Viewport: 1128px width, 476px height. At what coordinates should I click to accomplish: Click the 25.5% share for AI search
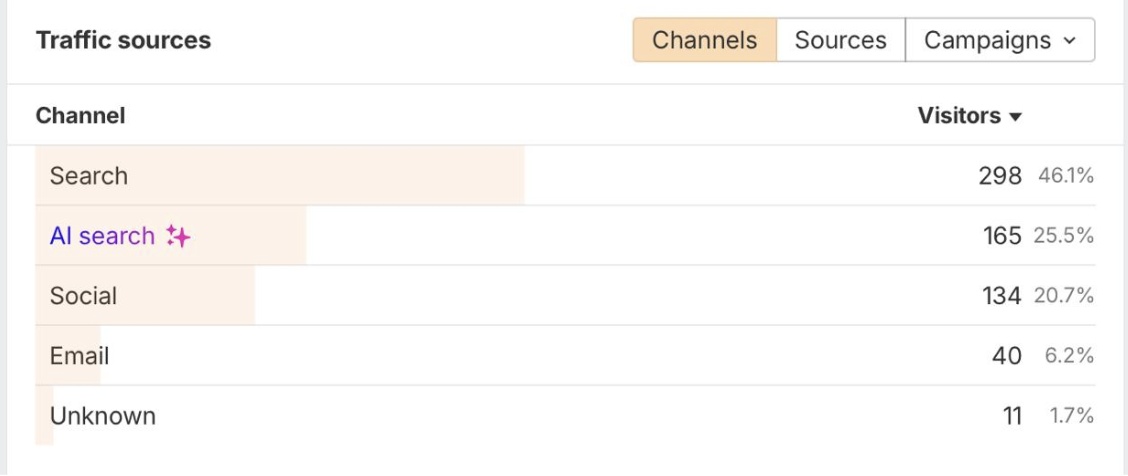coord(1064,237)
